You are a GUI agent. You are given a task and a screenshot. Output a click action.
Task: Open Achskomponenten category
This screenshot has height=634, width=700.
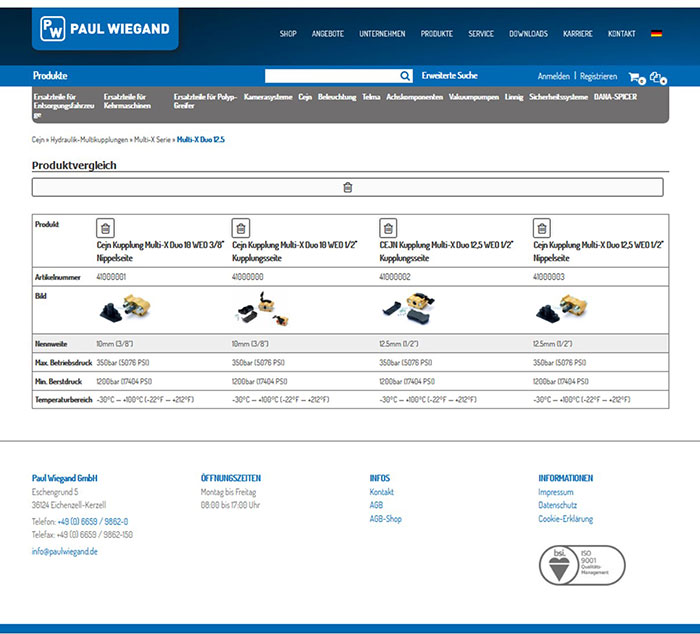(x=414, y=97)
